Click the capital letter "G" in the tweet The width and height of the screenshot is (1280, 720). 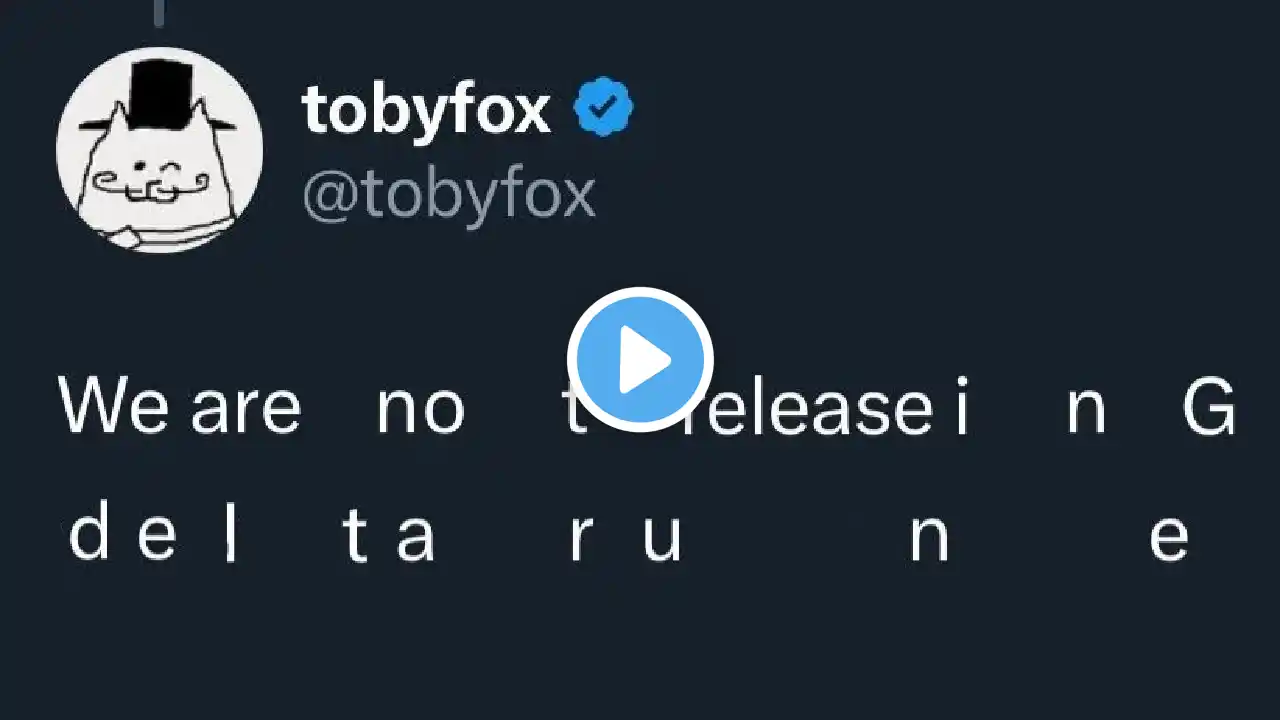(x=1209, y=407)
